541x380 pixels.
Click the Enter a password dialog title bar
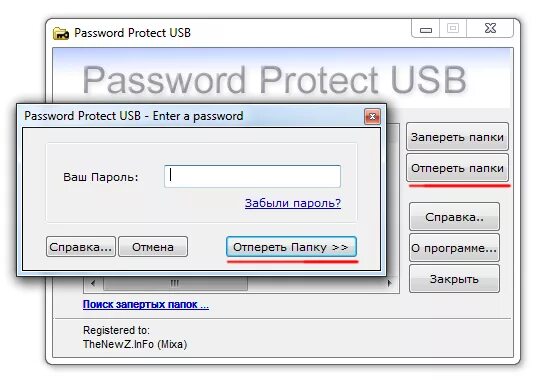tap(193, 116)
